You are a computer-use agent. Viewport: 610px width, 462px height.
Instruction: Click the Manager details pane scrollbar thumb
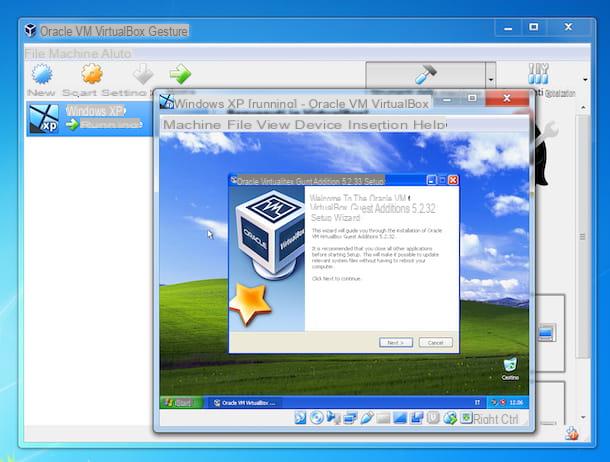[x=582, y=236]
